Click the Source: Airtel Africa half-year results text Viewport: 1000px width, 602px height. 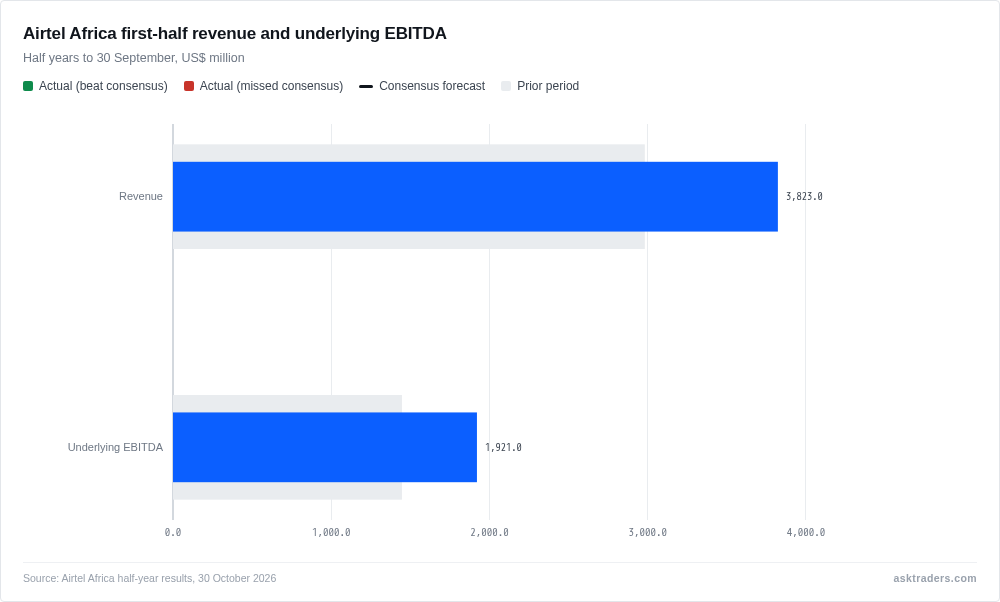[150, 578]
